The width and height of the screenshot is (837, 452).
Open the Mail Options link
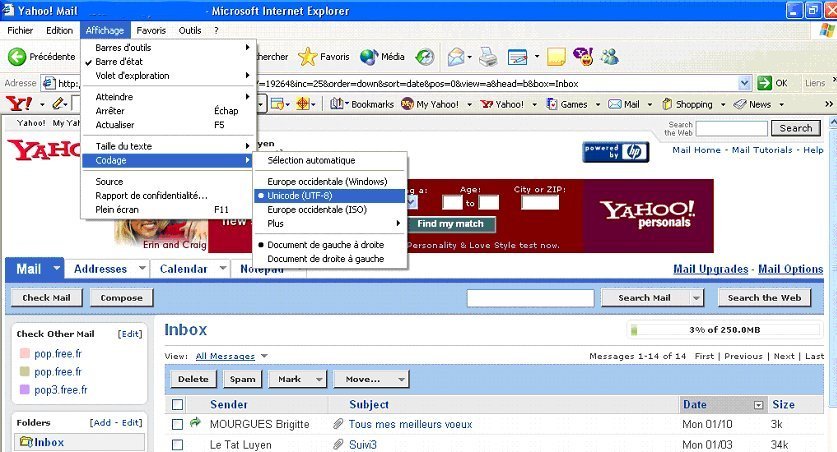[791, 269]
